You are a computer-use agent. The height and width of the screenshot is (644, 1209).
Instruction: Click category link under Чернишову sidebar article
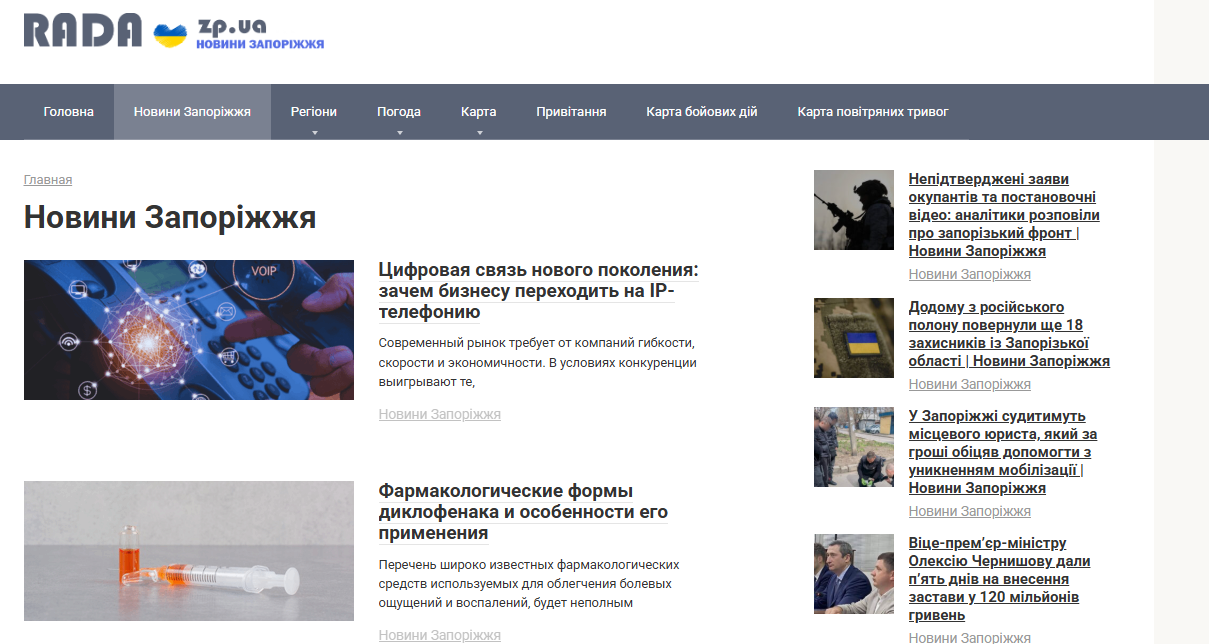tap(970, 638)
